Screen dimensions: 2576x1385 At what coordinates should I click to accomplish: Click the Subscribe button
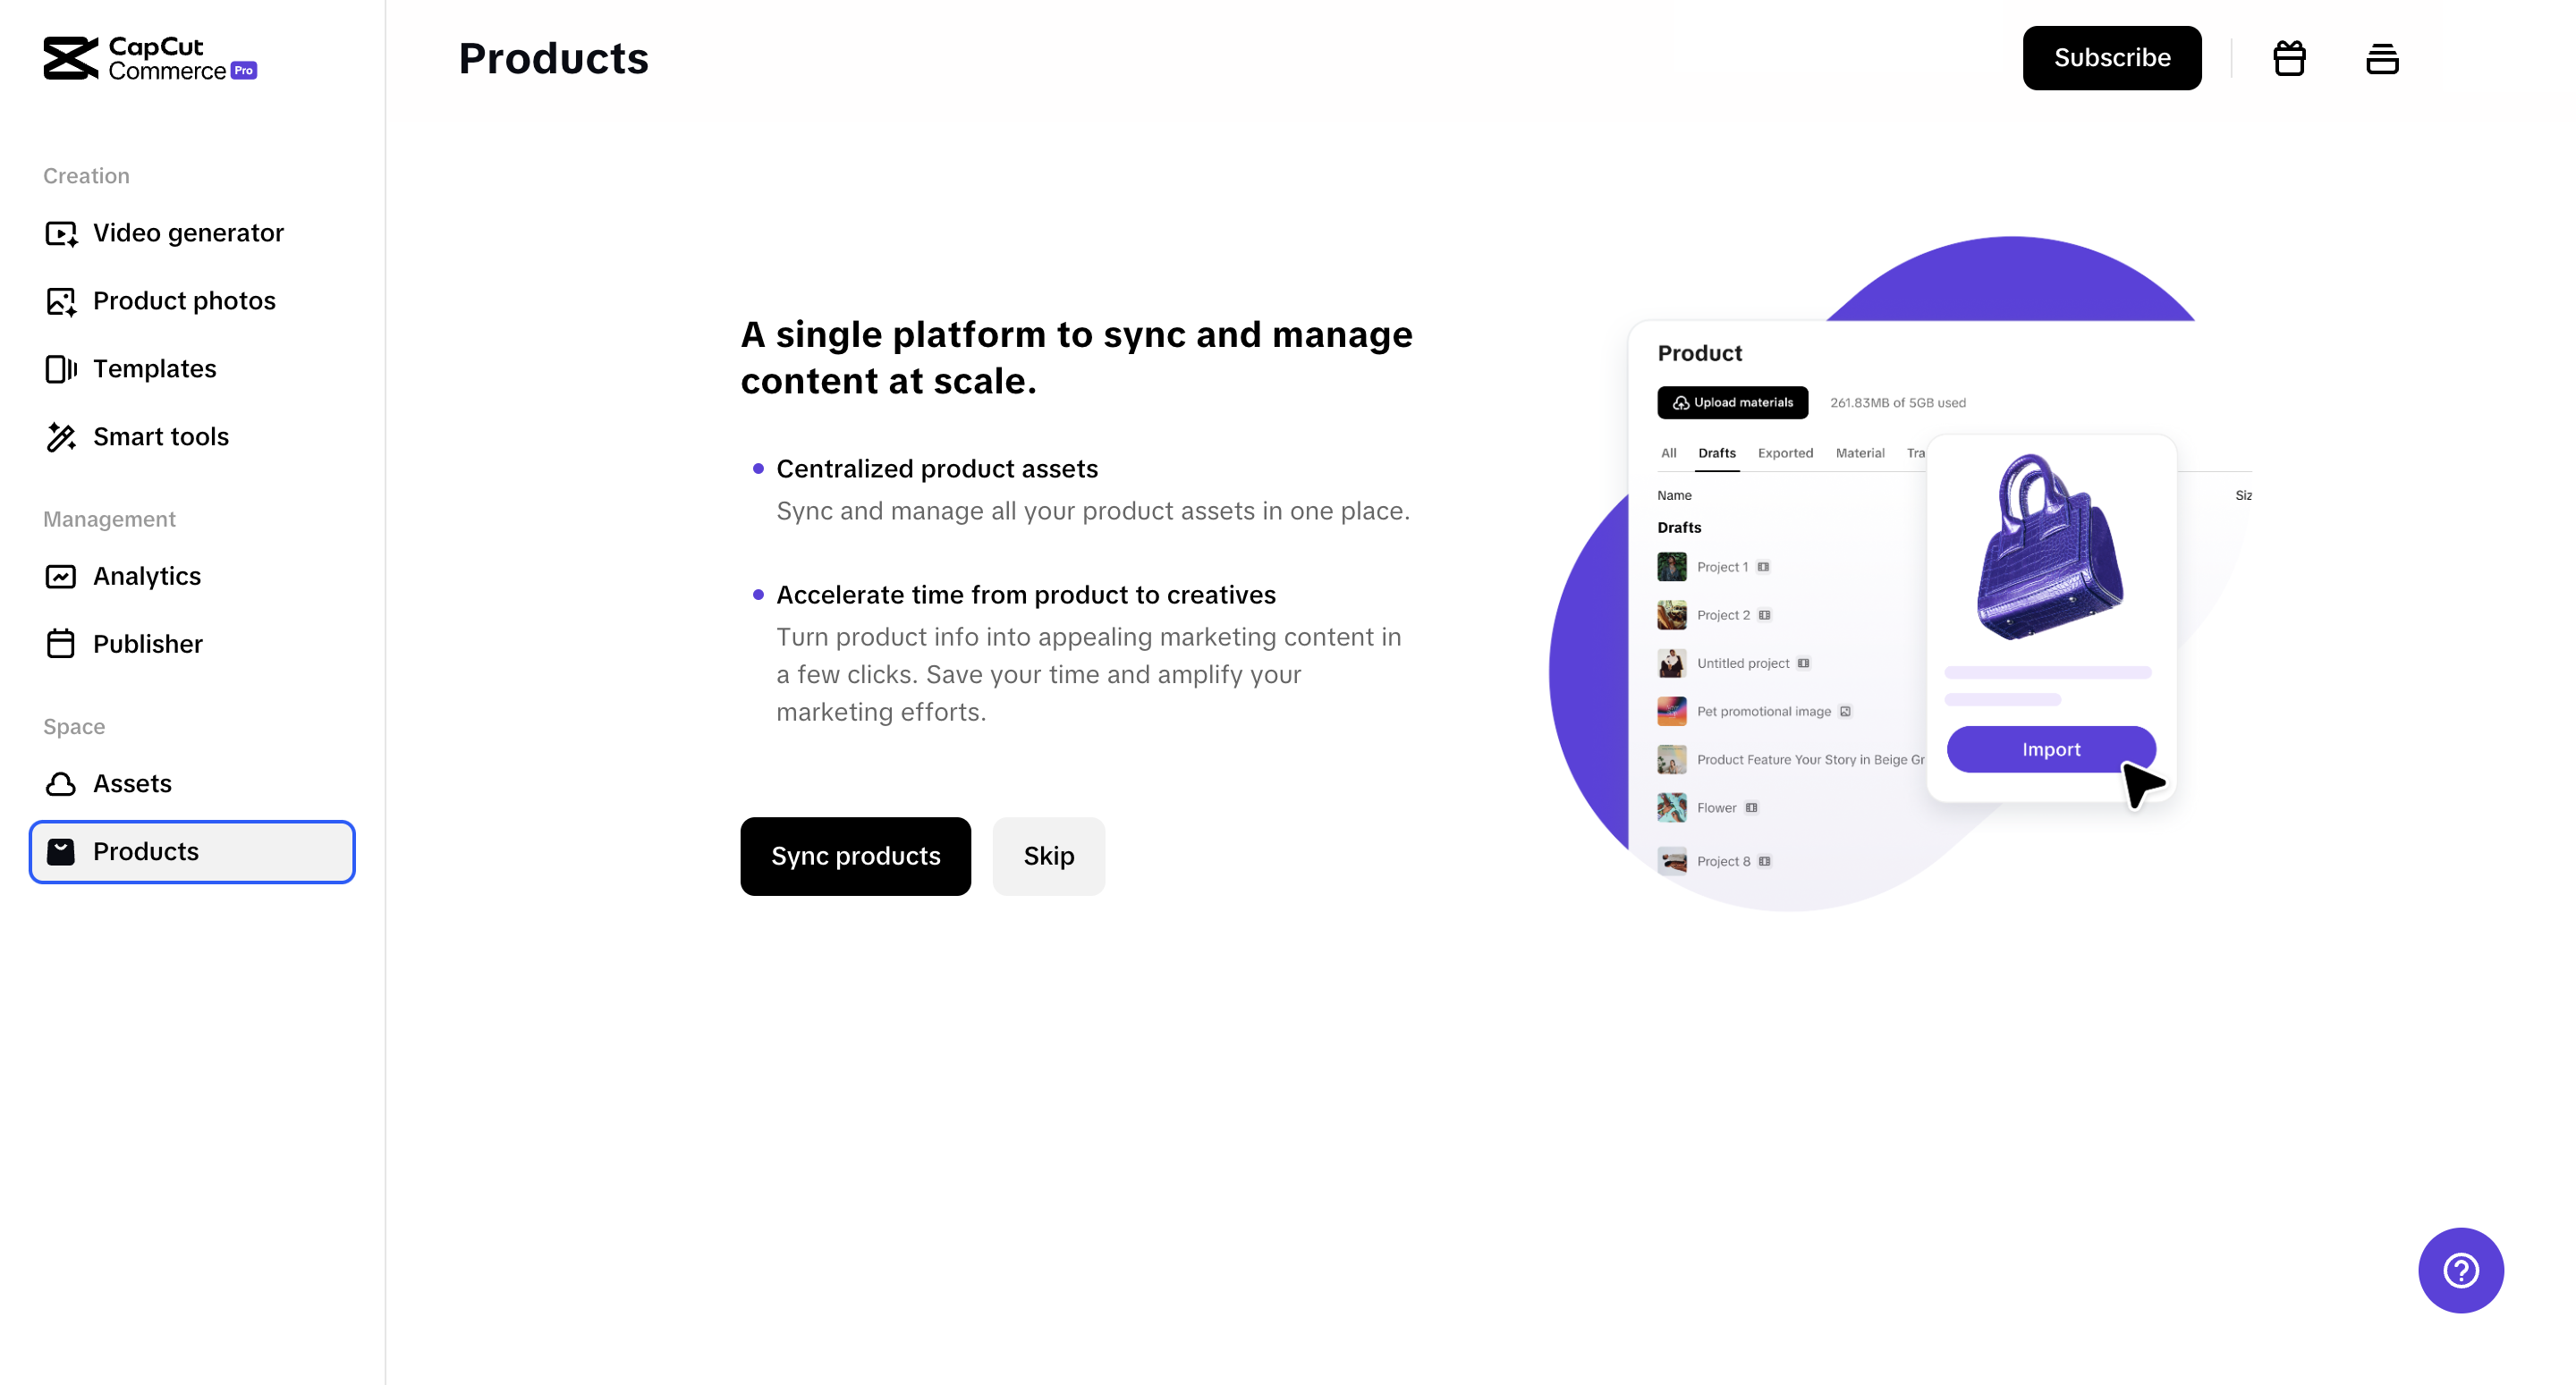(2111, 58)
